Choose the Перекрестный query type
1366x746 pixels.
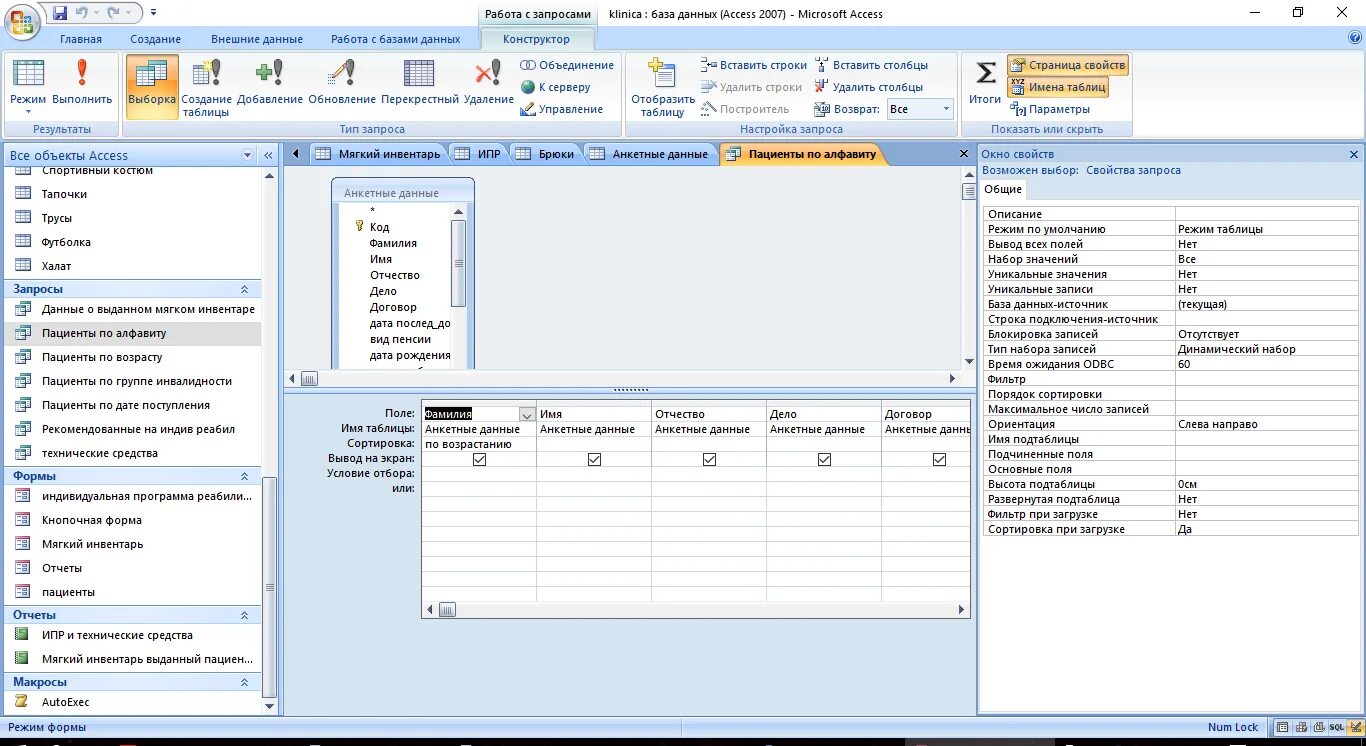420,84
